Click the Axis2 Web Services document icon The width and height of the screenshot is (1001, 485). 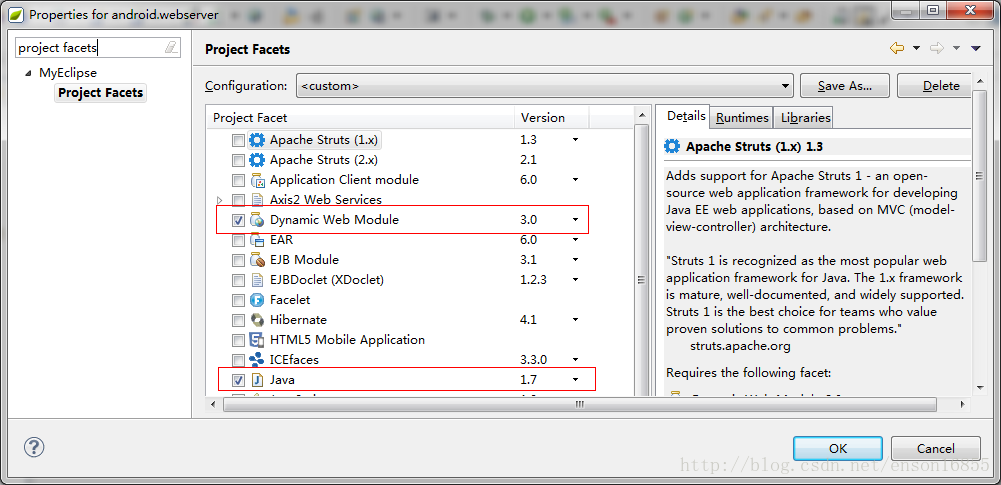[x=257, y=200]
